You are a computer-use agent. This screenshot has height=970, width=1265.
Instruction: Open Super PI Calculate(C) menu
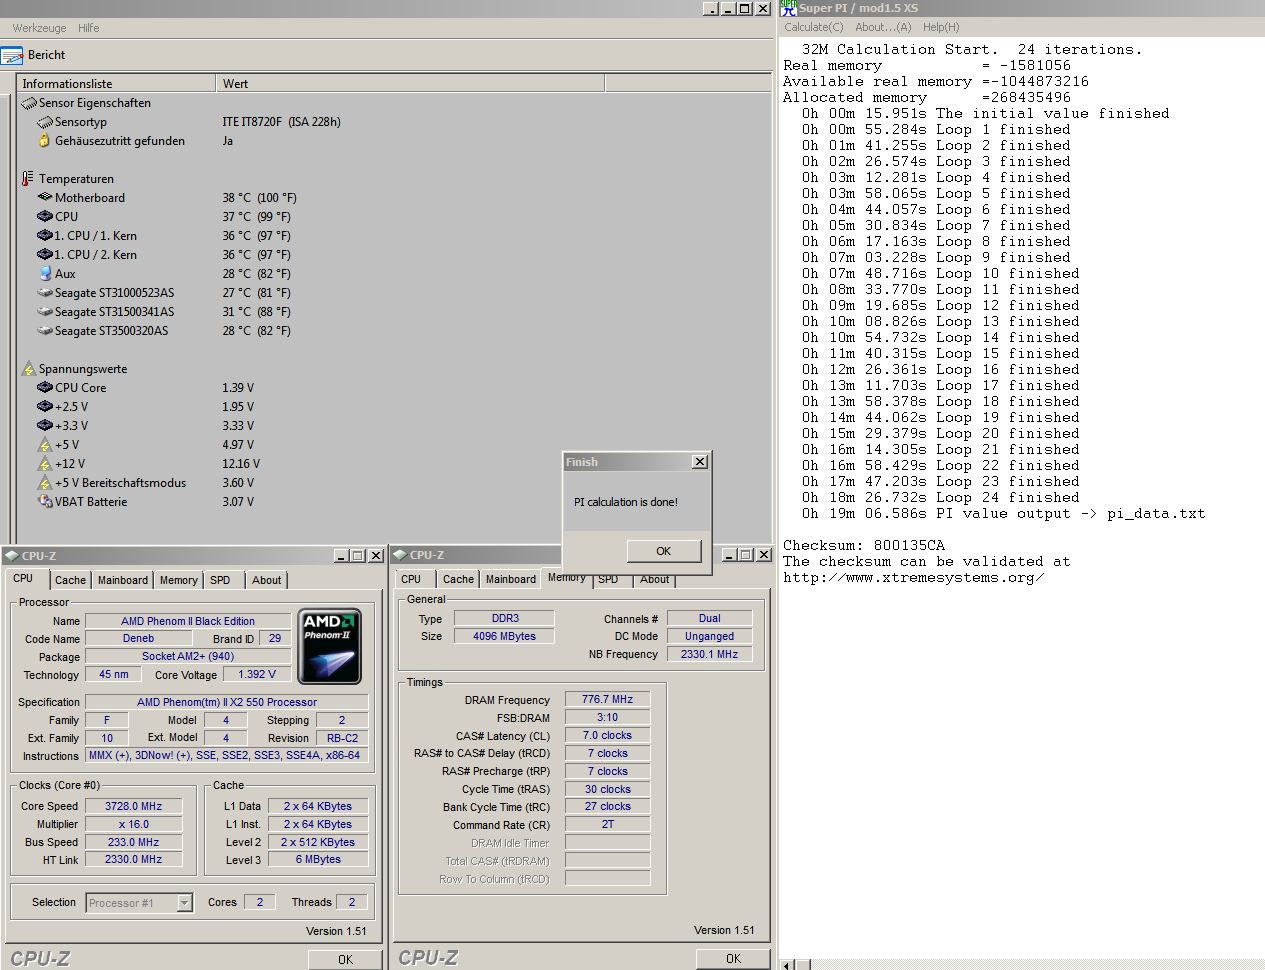pos(813,27)
